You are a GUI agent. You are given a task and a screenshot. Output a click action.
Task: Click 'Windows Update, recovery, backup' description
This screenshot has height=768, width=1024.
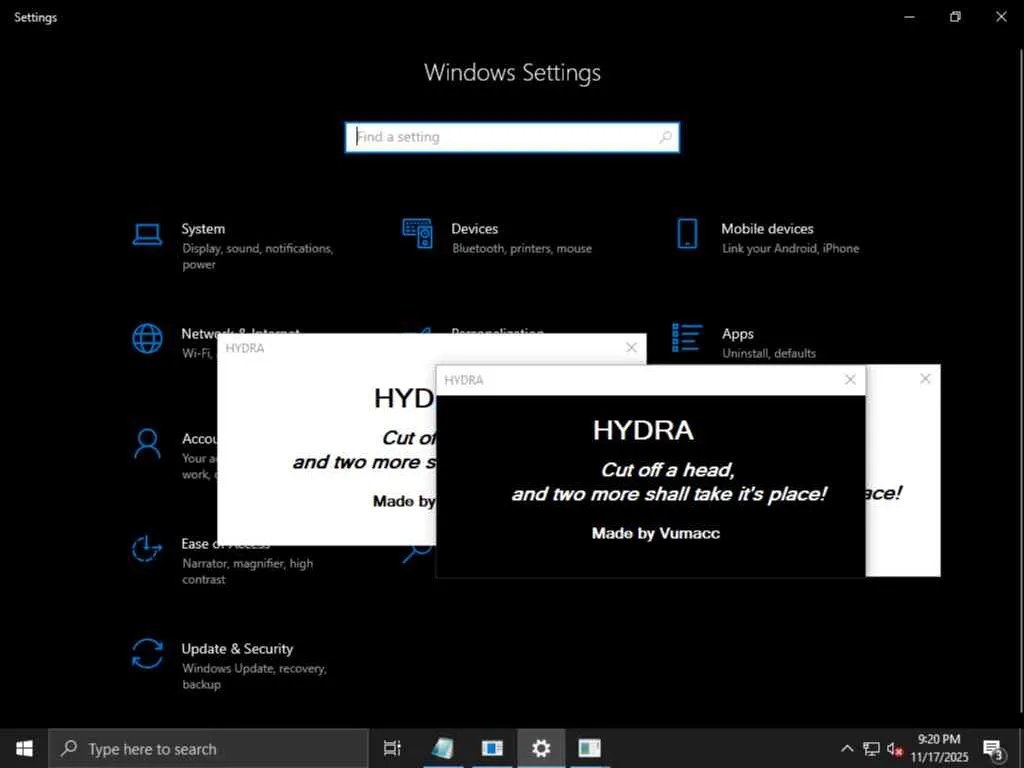pos(254,676)
